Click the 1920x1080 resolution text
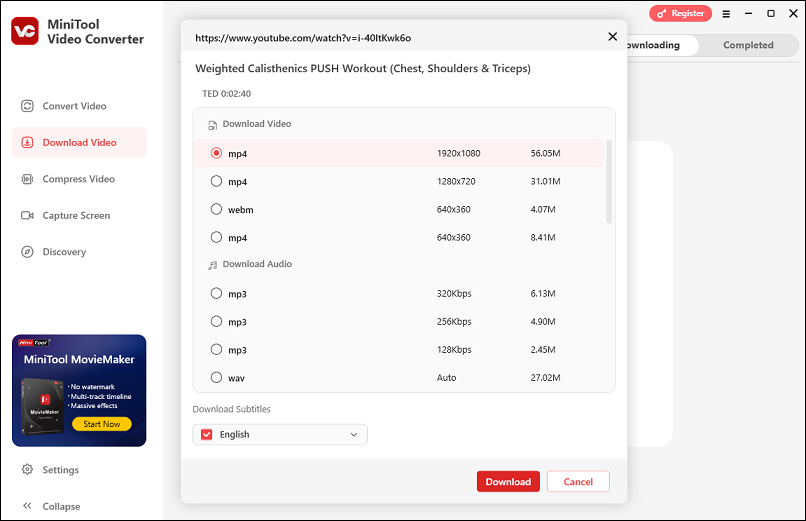Screen dimensions: 806x521 coord(459,153)
